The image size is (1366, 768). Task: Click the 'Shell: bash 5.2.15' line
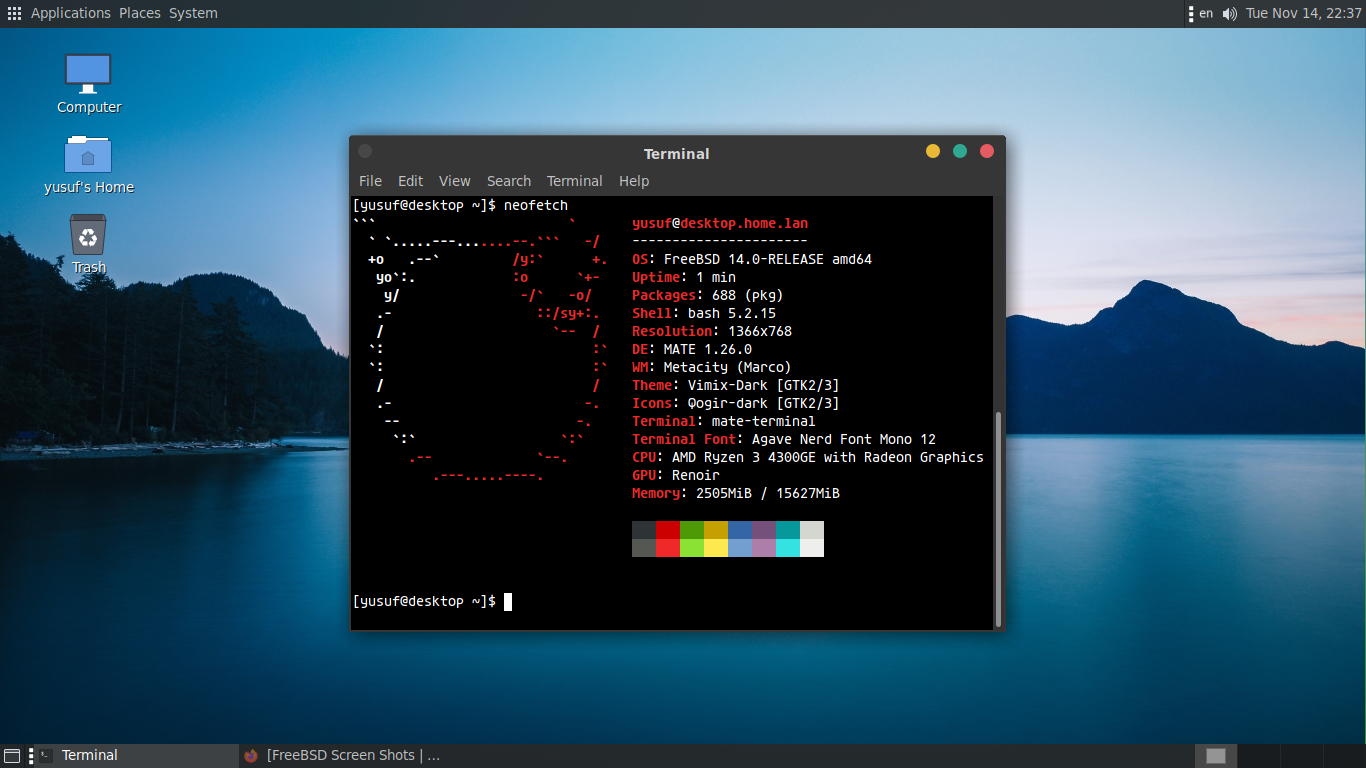point(704,313)
